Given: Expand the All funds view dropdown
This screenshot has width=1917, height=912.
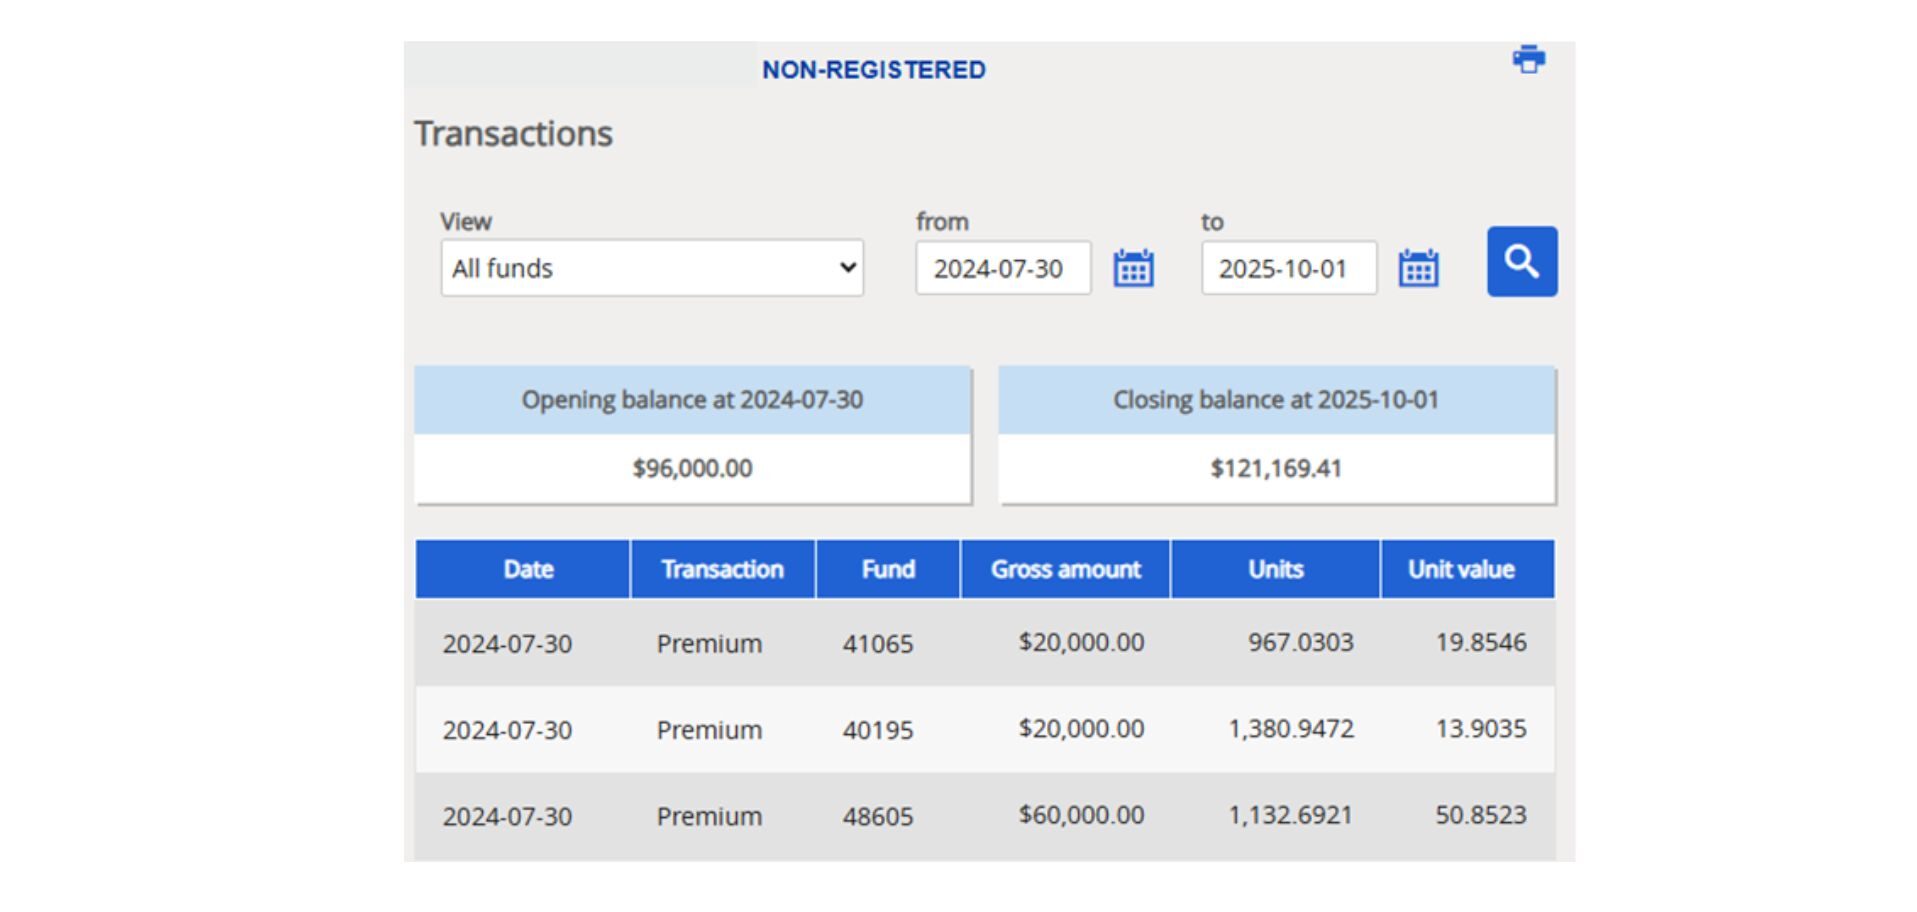Looking at the screenshot, I should coord(652,268).
